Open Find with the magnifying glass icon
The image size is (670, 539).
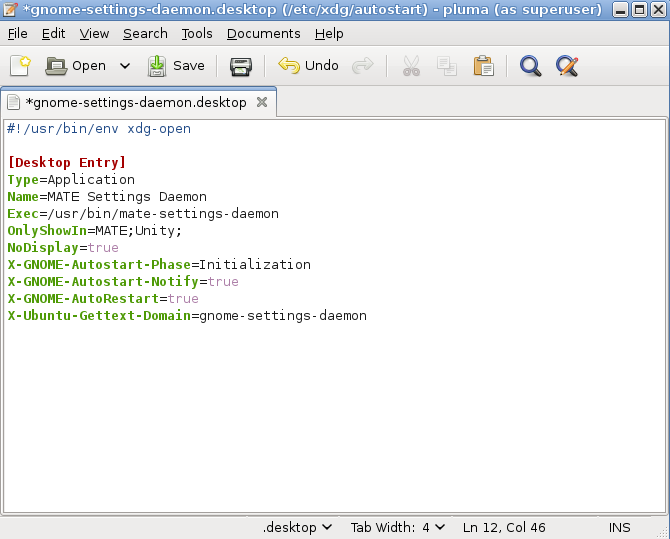(x=530, y=66)
